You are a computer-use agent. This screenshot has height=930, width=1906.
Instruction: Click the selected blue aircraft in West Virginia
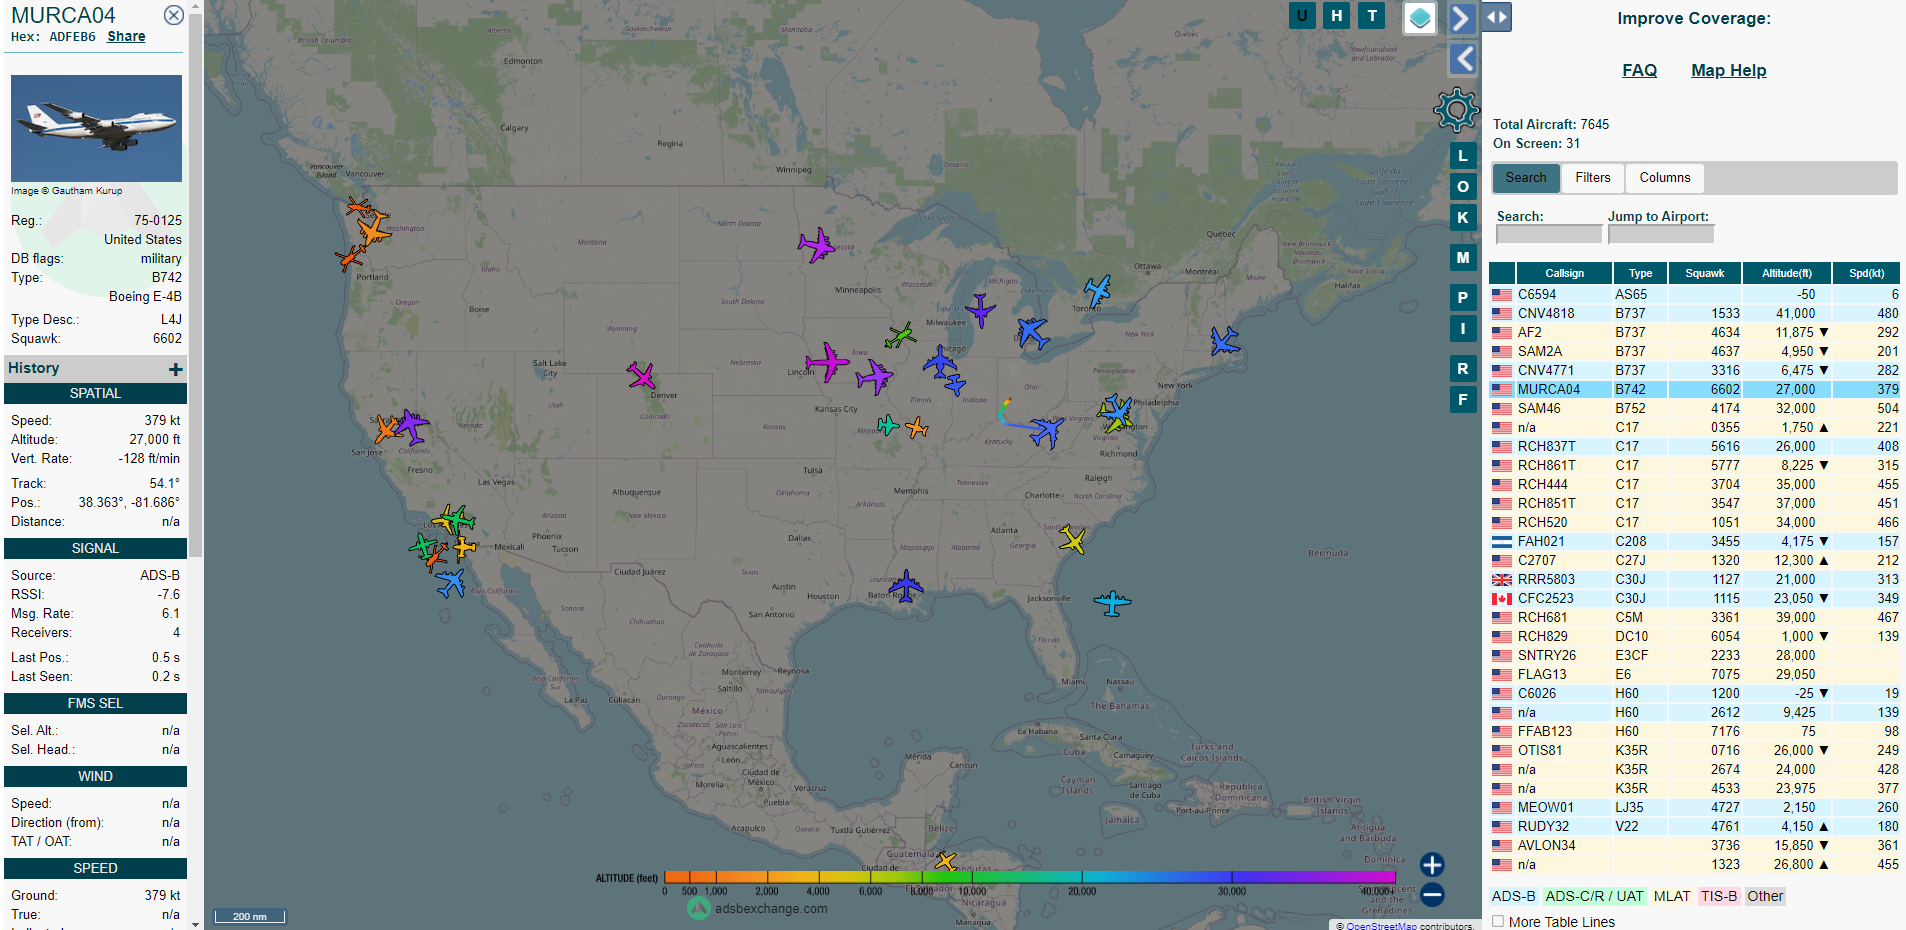[x=1047, y=432]
